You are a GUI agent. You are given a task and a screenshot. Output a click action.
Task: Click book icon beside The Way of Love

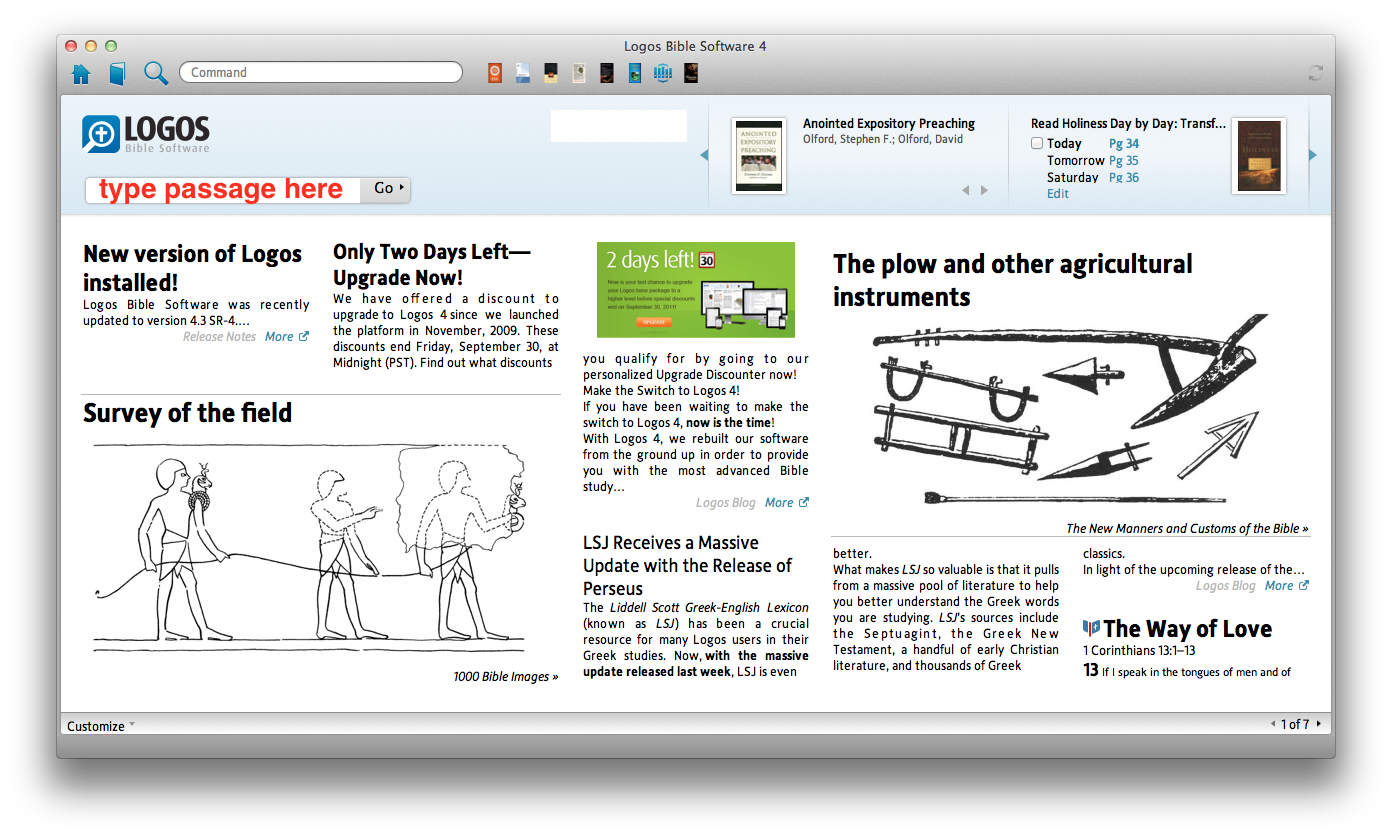(1091, 628)
